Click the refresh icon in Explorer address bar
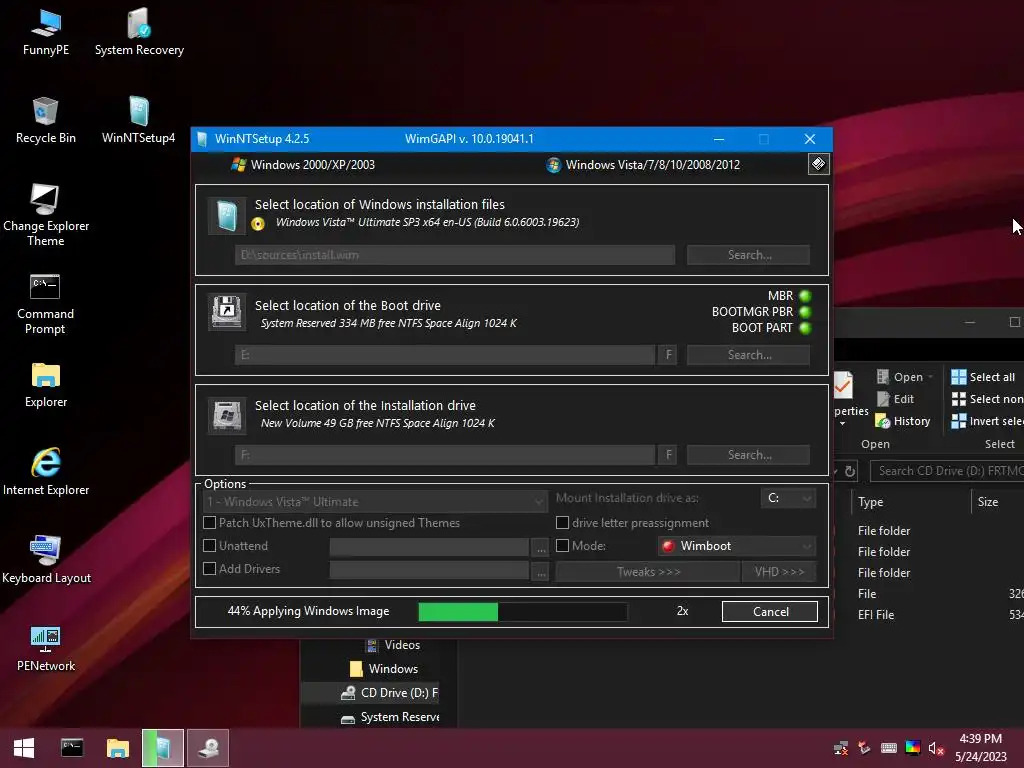The width and height of the screenshot is (1024, 768). coord(850,471)
